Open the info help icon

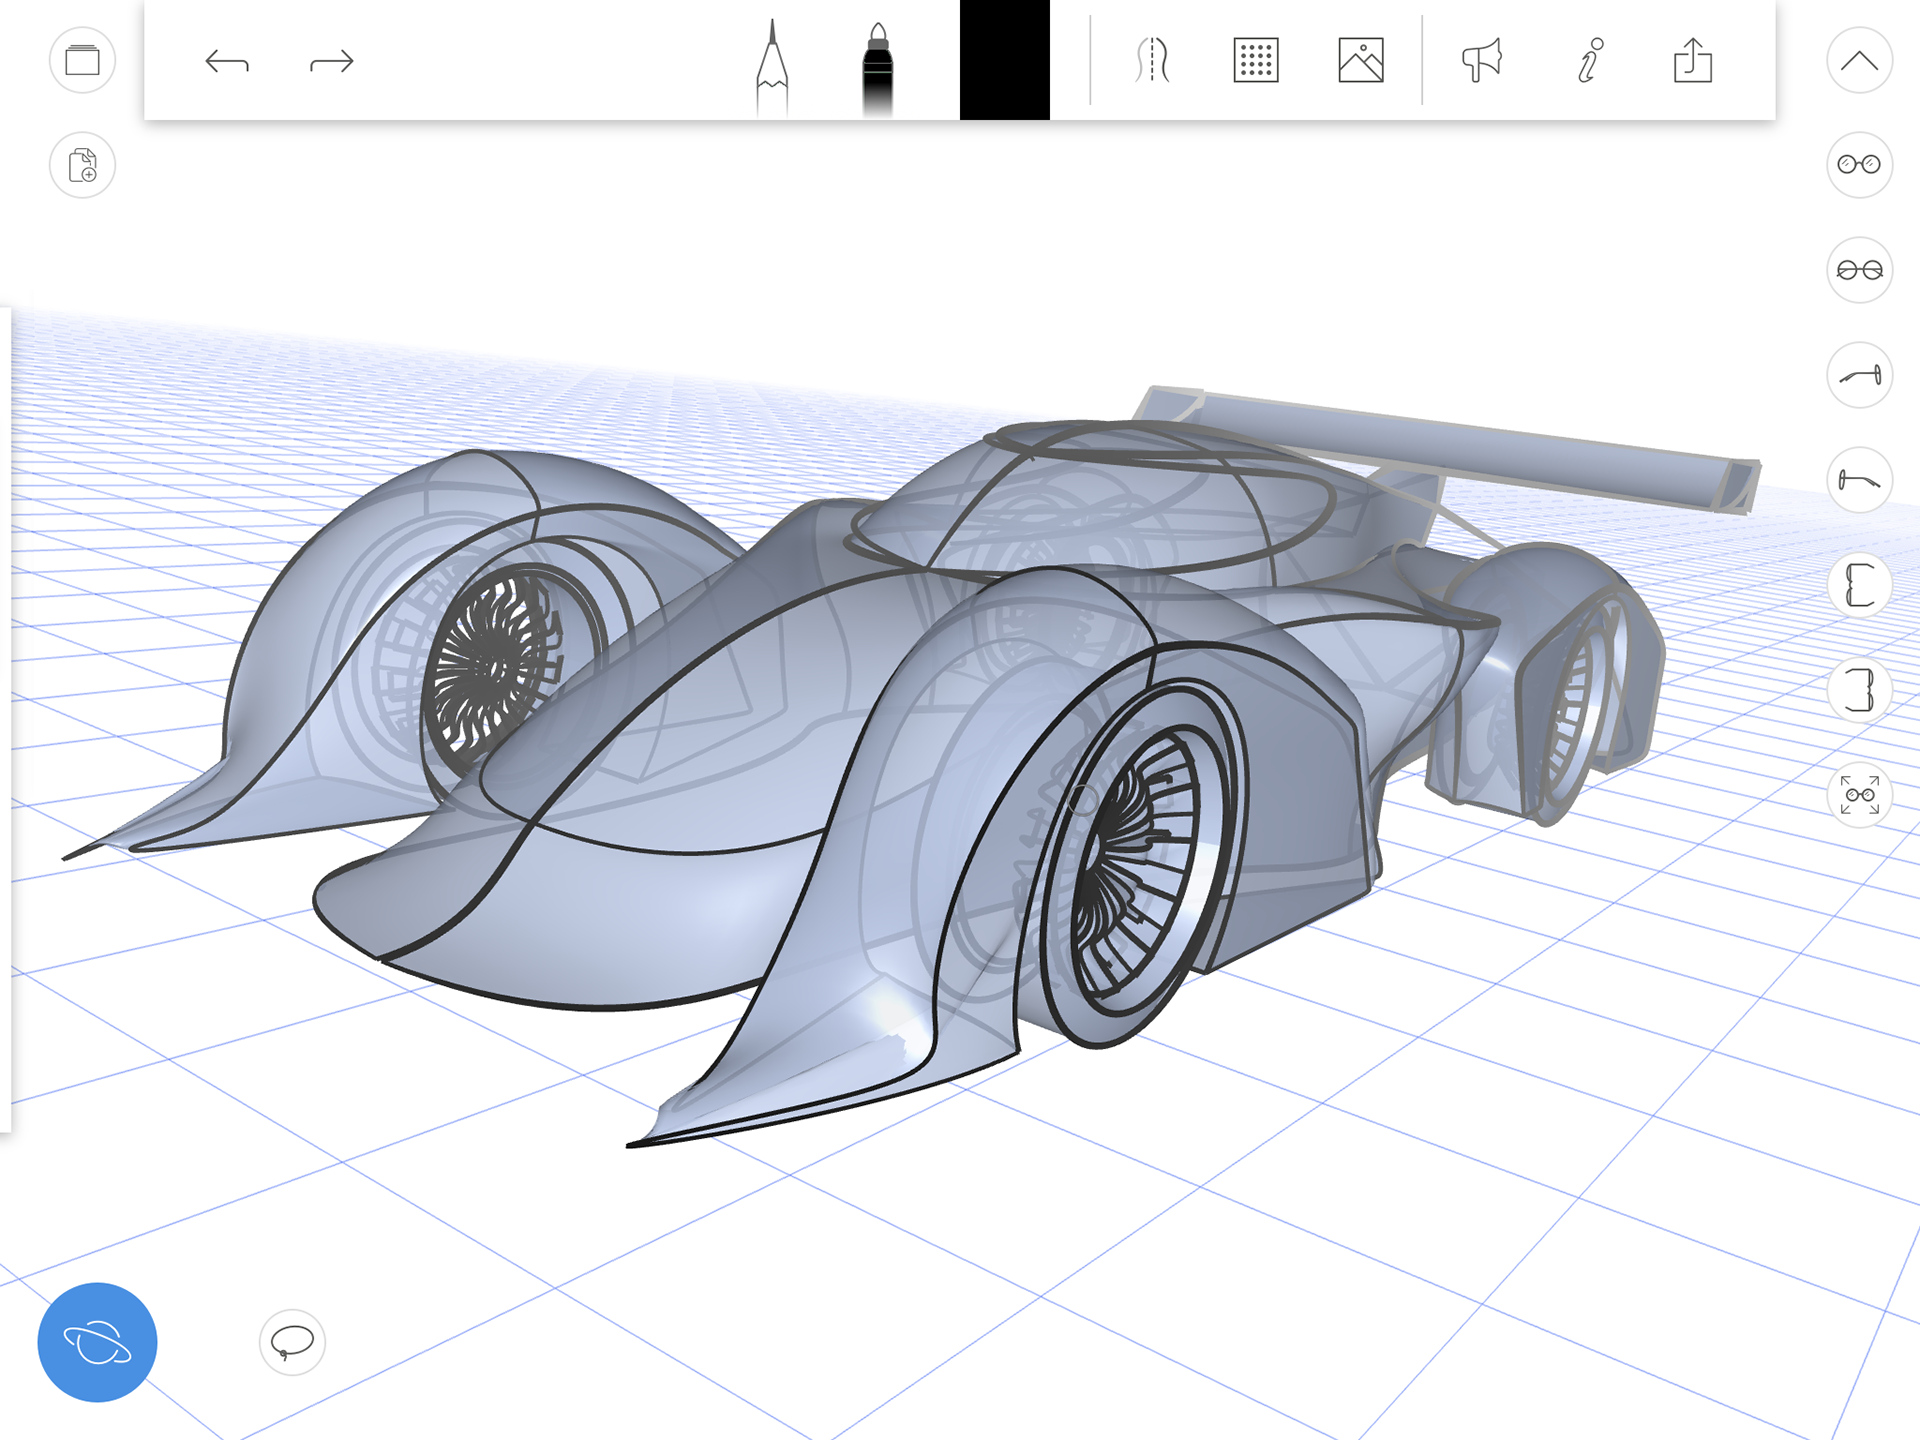coord(1589,60)
